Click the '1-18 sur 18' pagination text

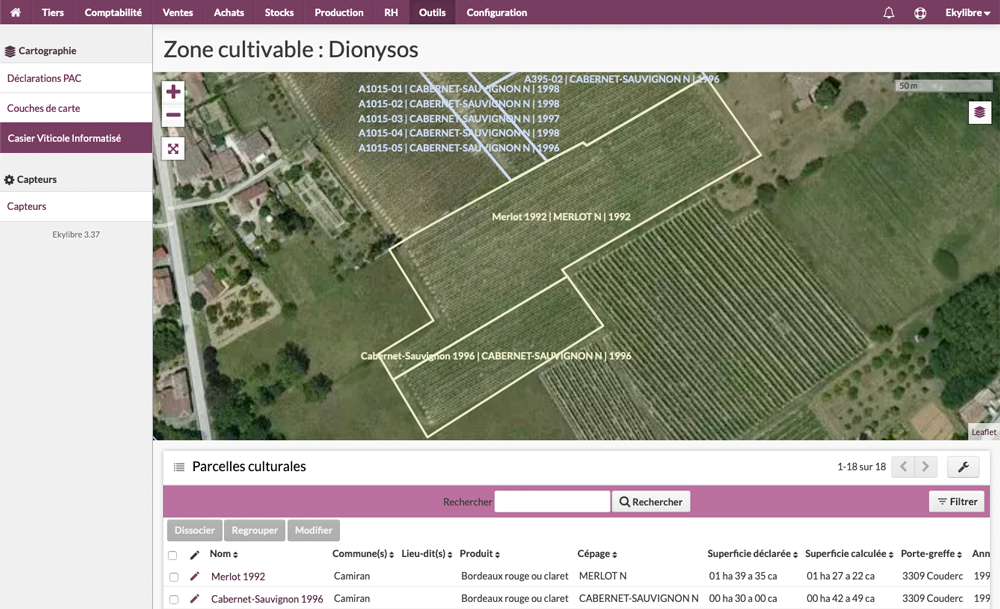[861, 467]
